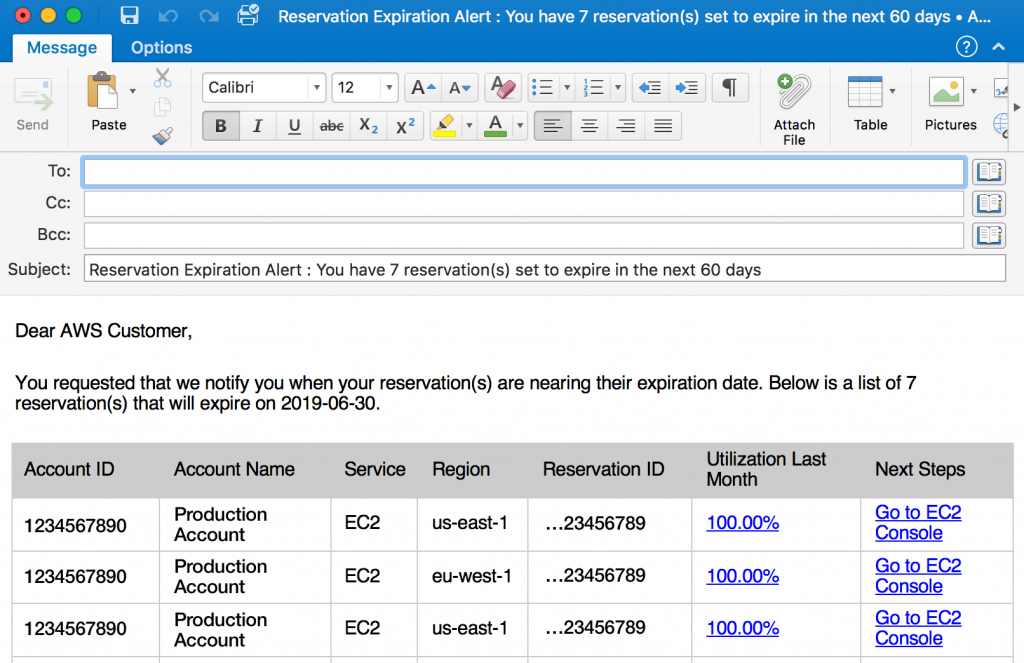
Task: Select the Message tab
Action: pyautogui.click(x=62, y=47)
